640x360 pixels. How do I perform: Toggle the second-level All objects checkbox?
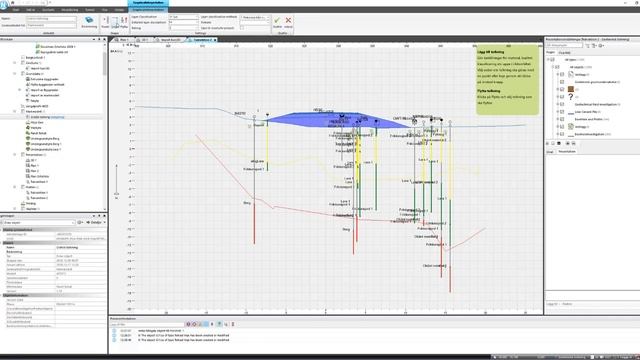click(557, 67)
